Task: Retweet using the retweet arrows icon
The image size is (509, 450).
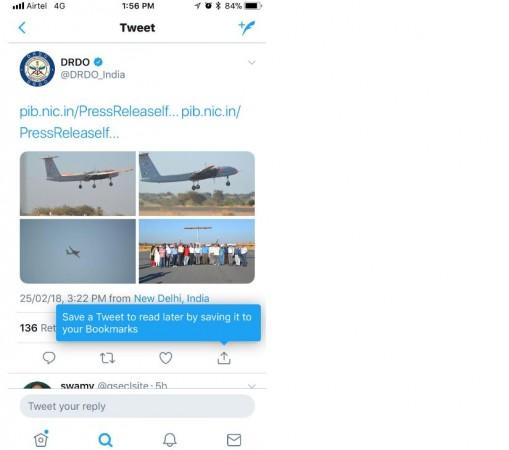Action: (x=107, y=358)
